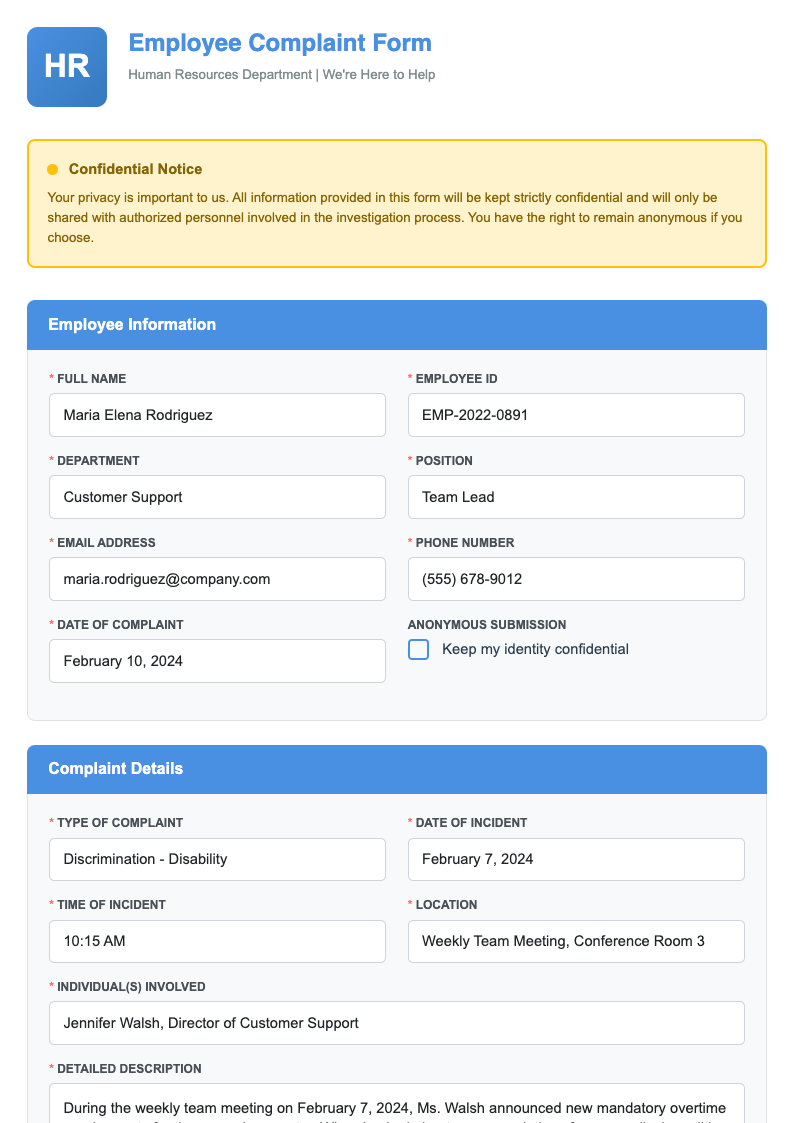
Task: Click the Email Address field
Action: click(x=217, y=579)
